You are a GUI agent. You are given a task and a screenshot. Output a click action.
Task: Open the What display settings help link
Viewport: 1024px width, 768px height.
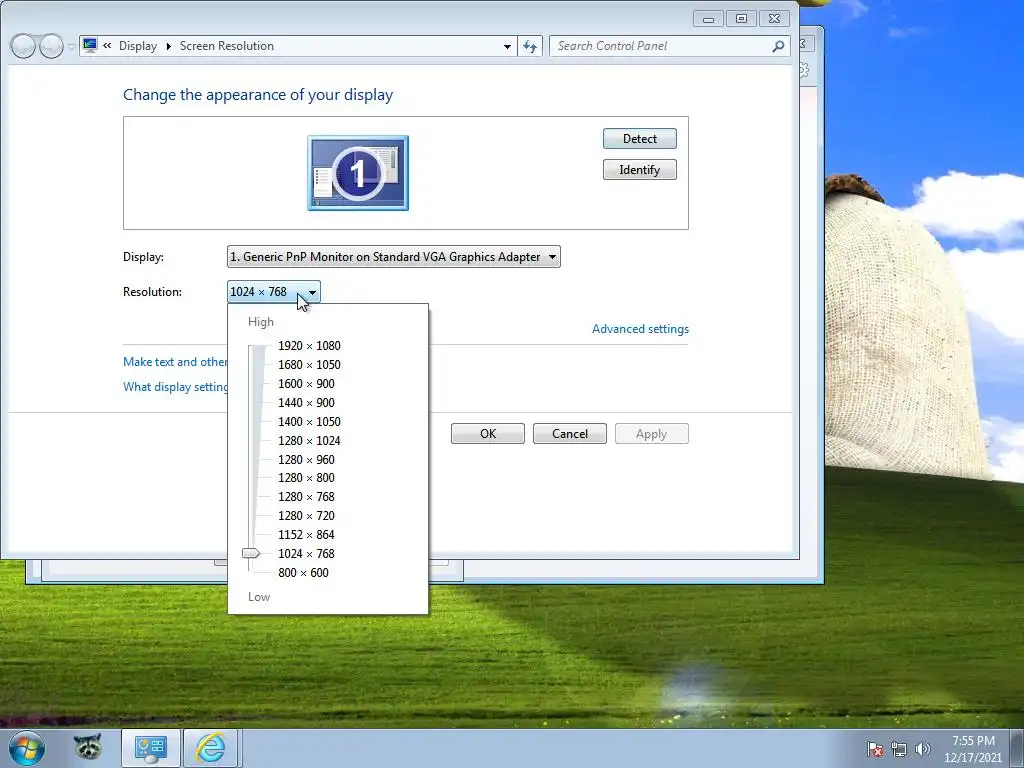click(175, 387)
